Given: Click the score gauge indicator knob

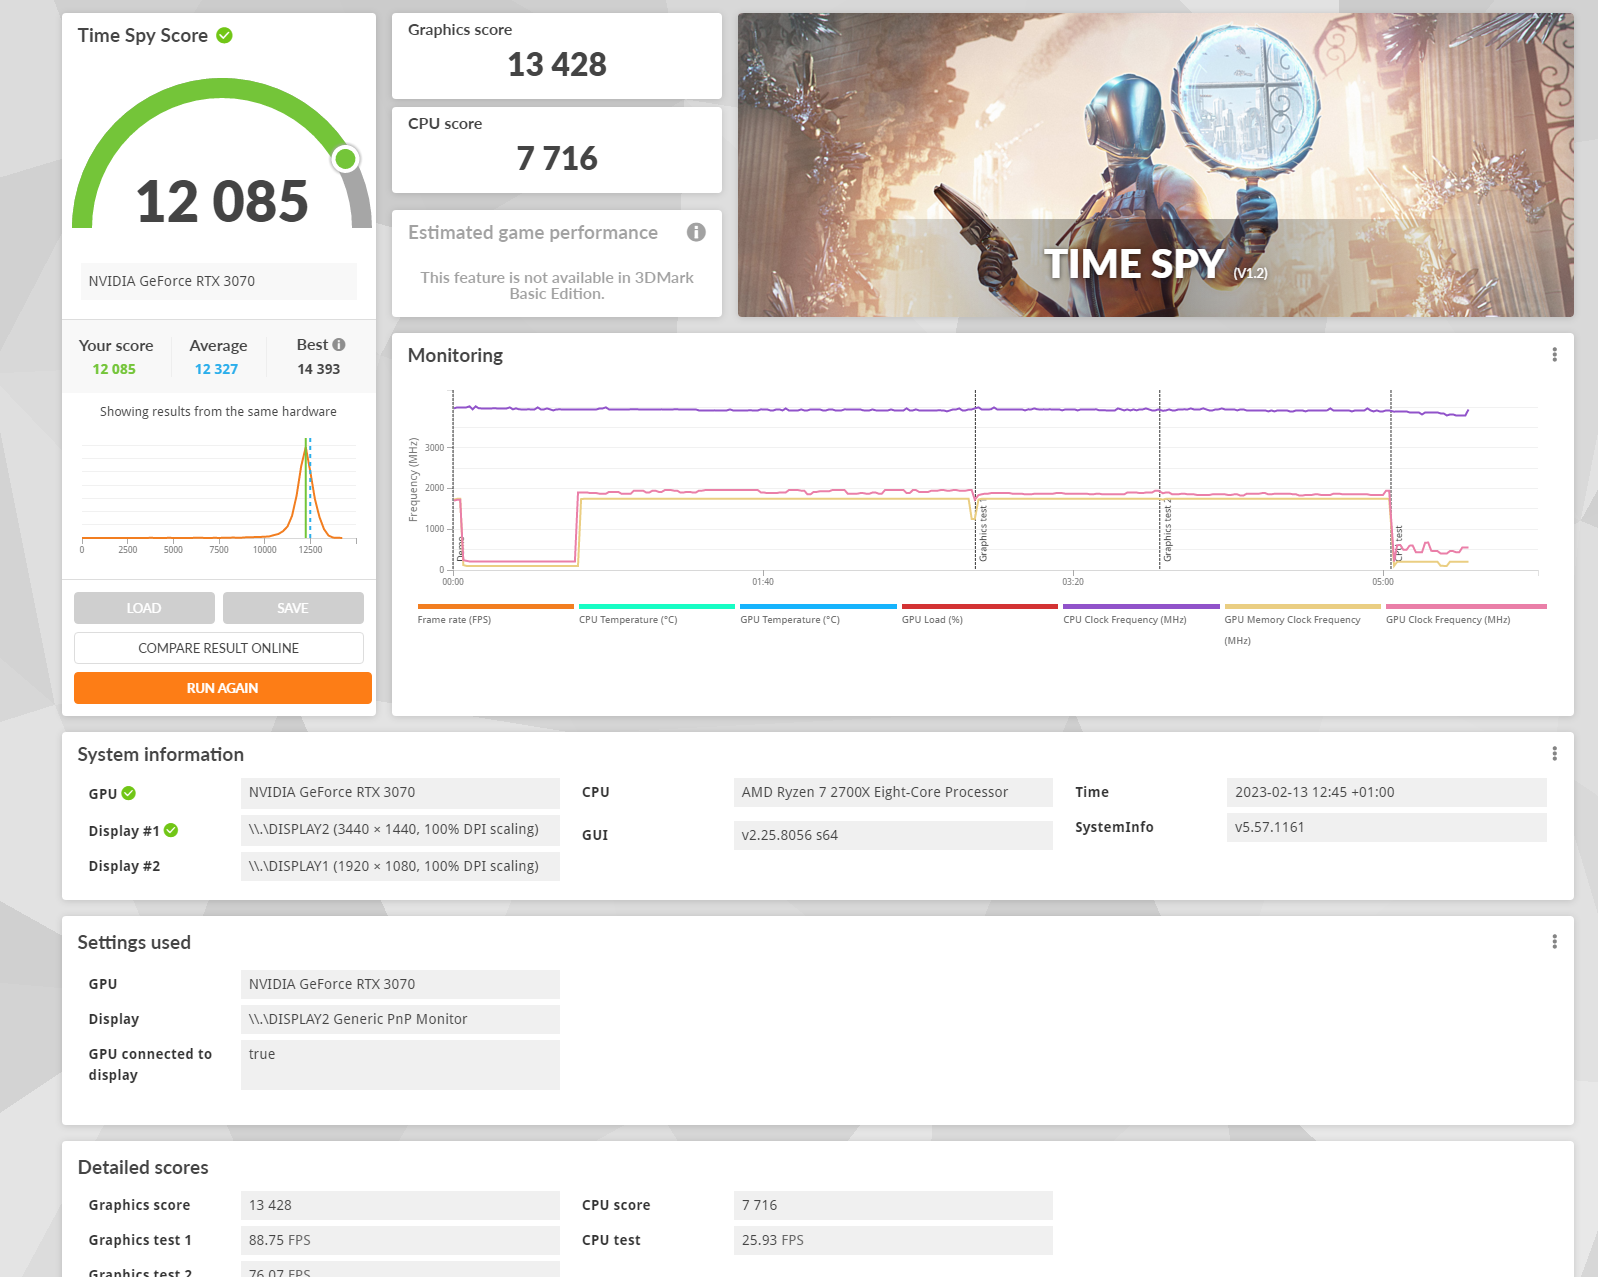Looking at the screenshot, I should tap(346, 158).
